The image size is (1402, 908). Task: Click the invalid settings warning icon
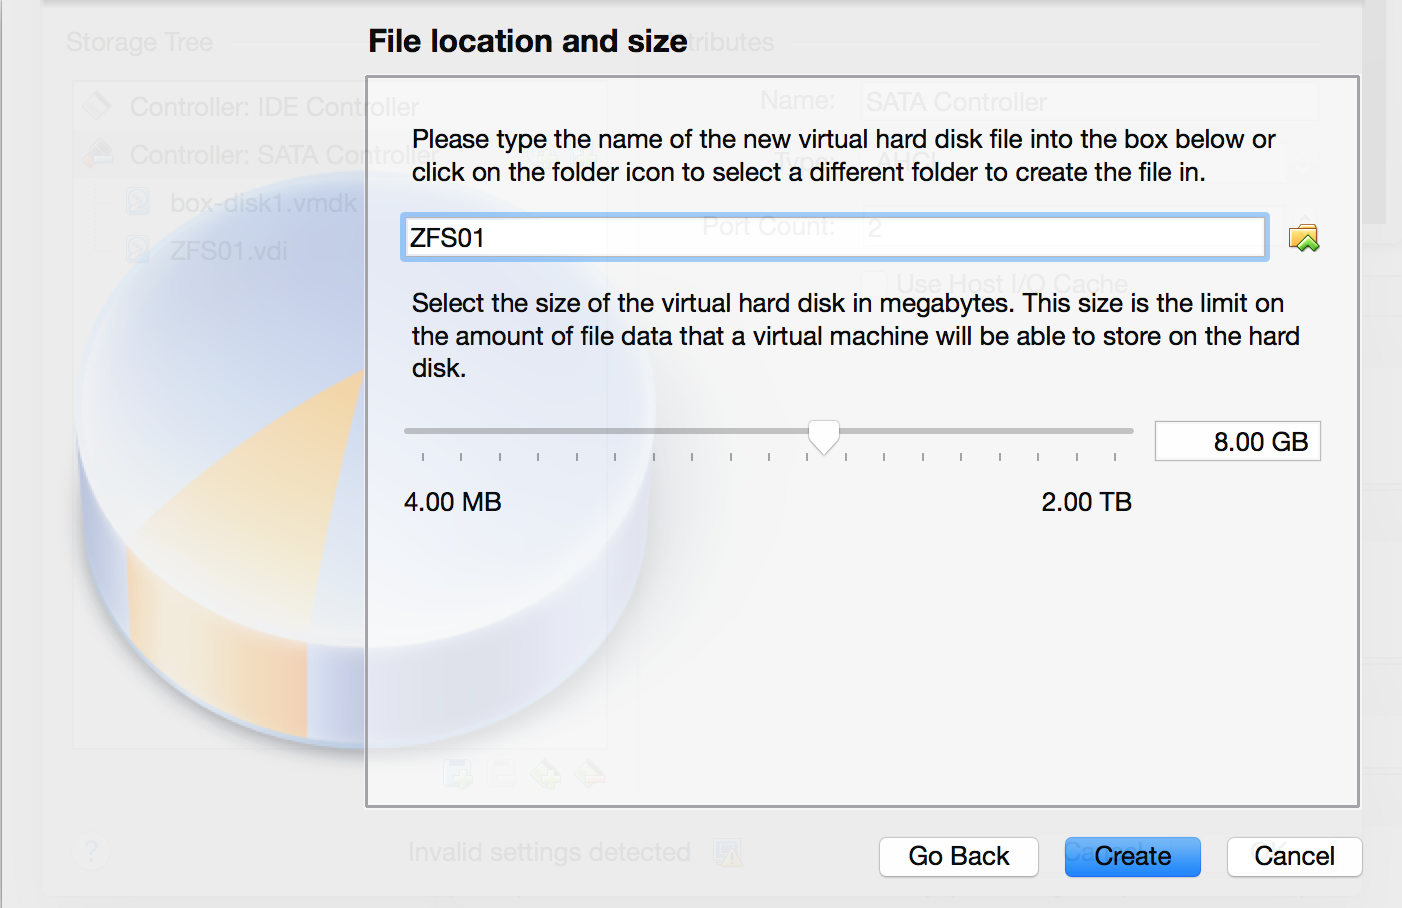pos(728,853)
